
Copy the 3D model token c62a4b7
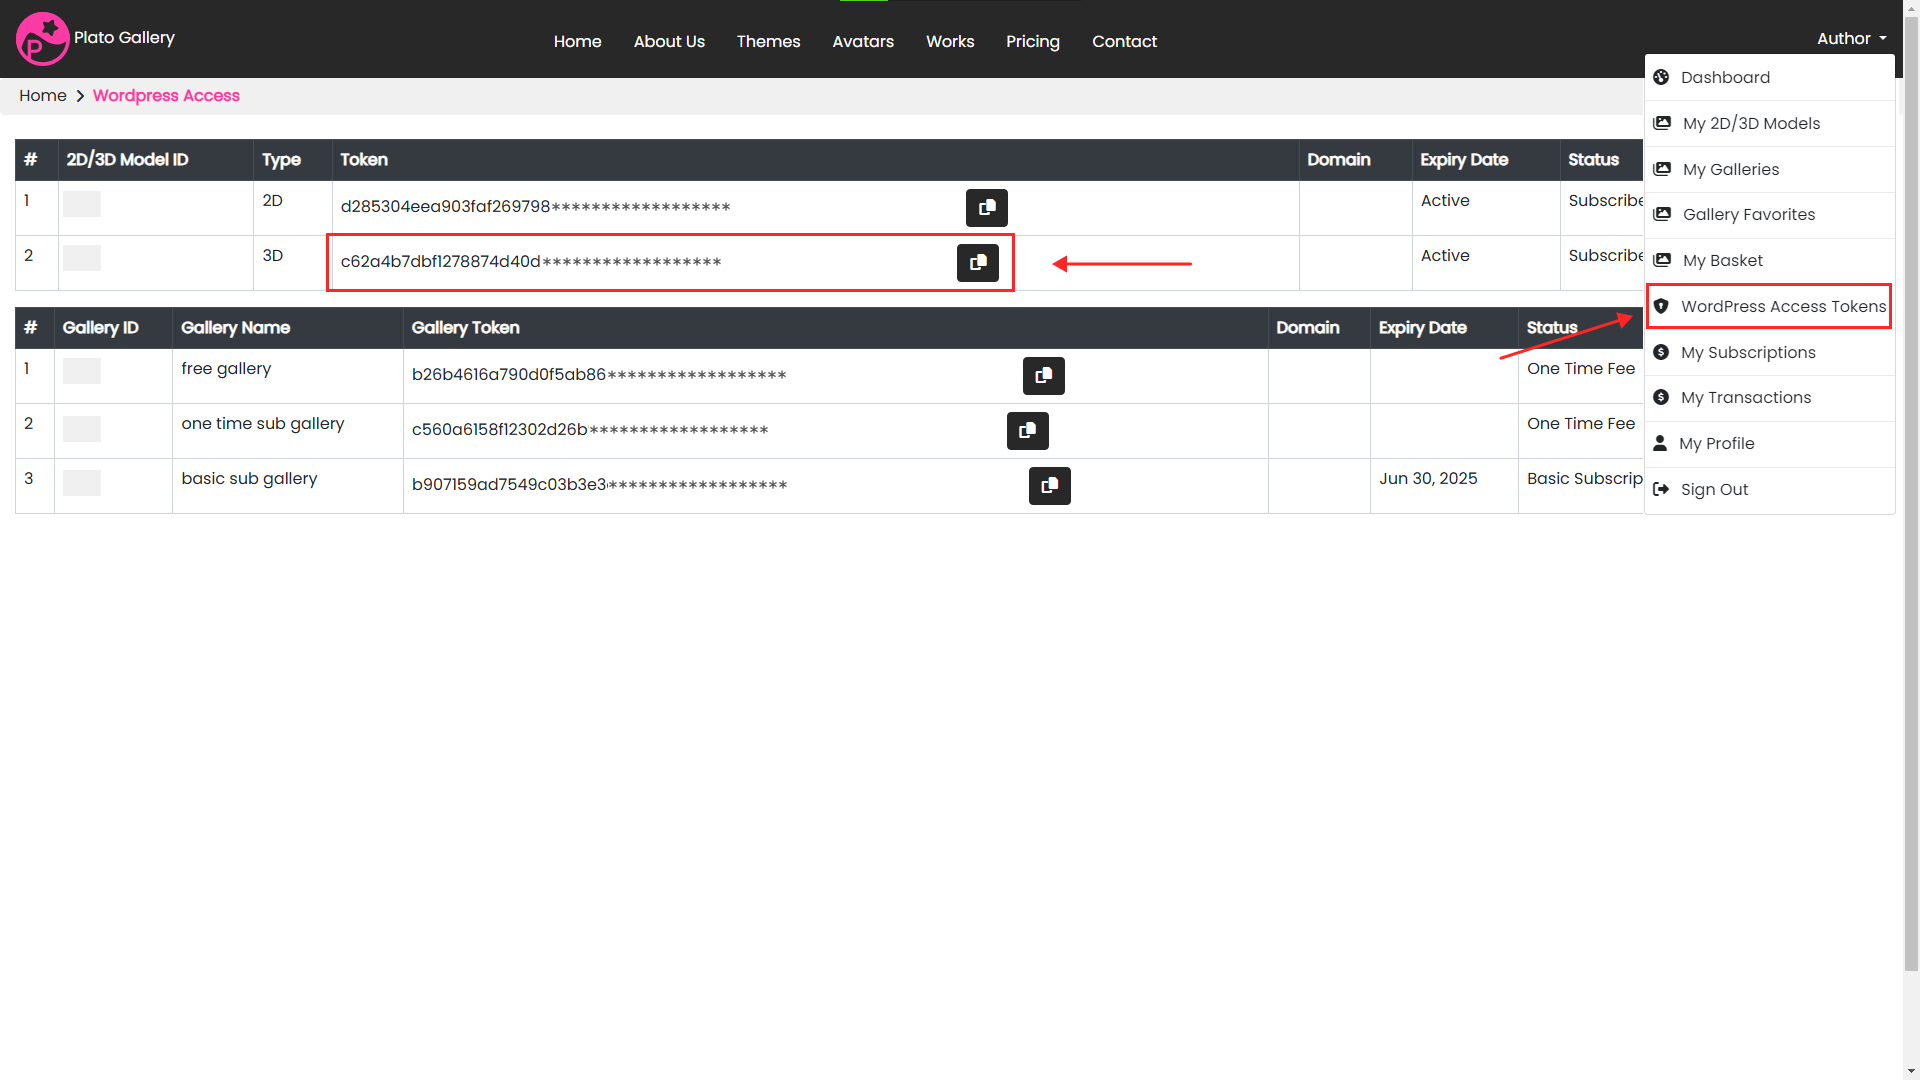[x=977, y=263]
